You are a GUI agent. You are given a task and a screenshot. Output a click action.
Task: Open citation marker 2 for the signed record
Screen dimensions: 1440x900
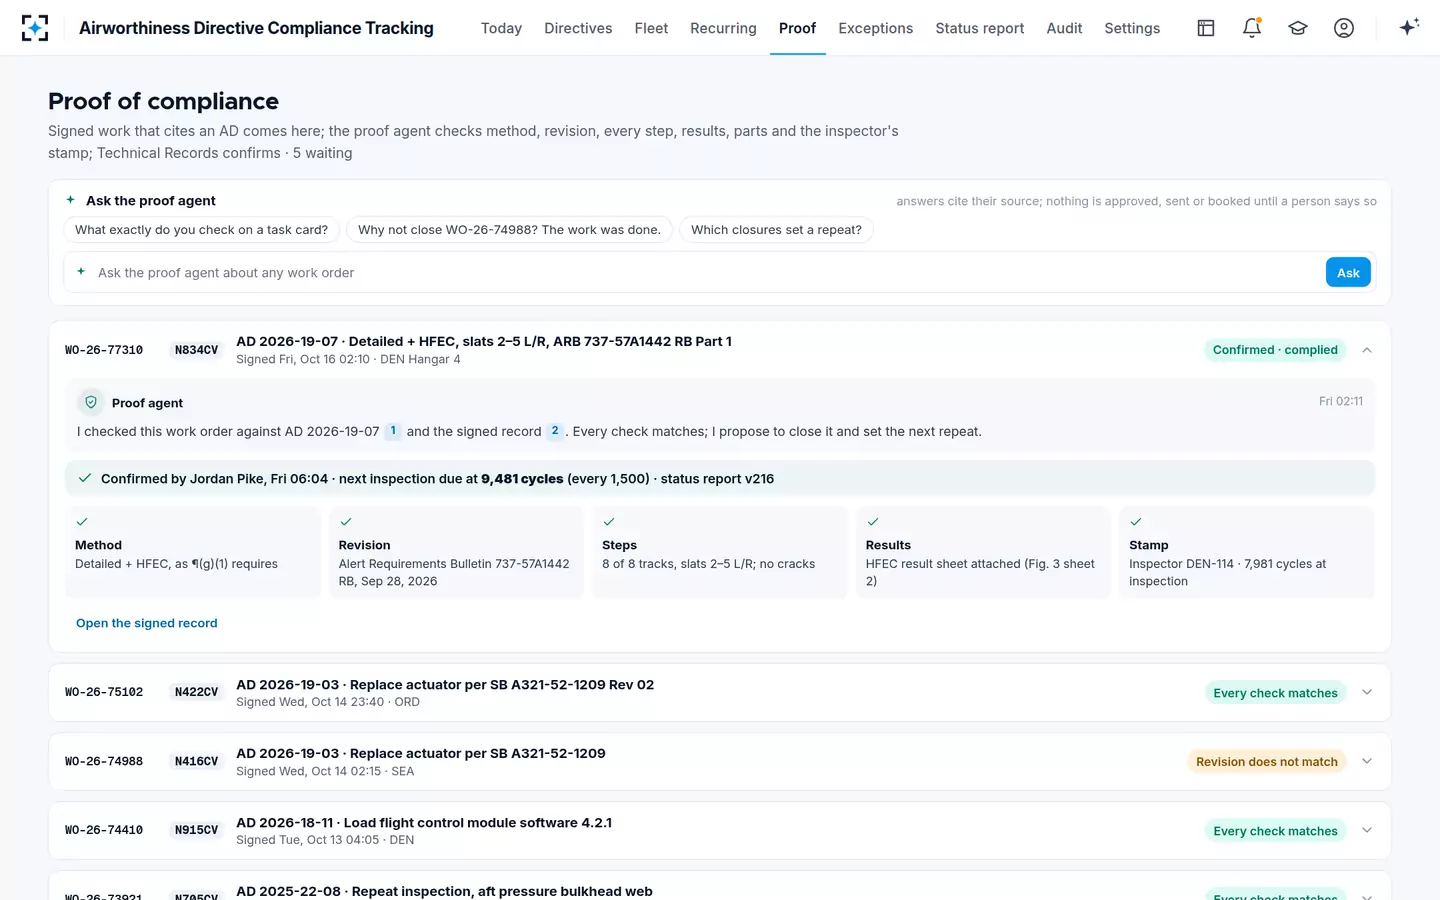(x=555, y=431)
